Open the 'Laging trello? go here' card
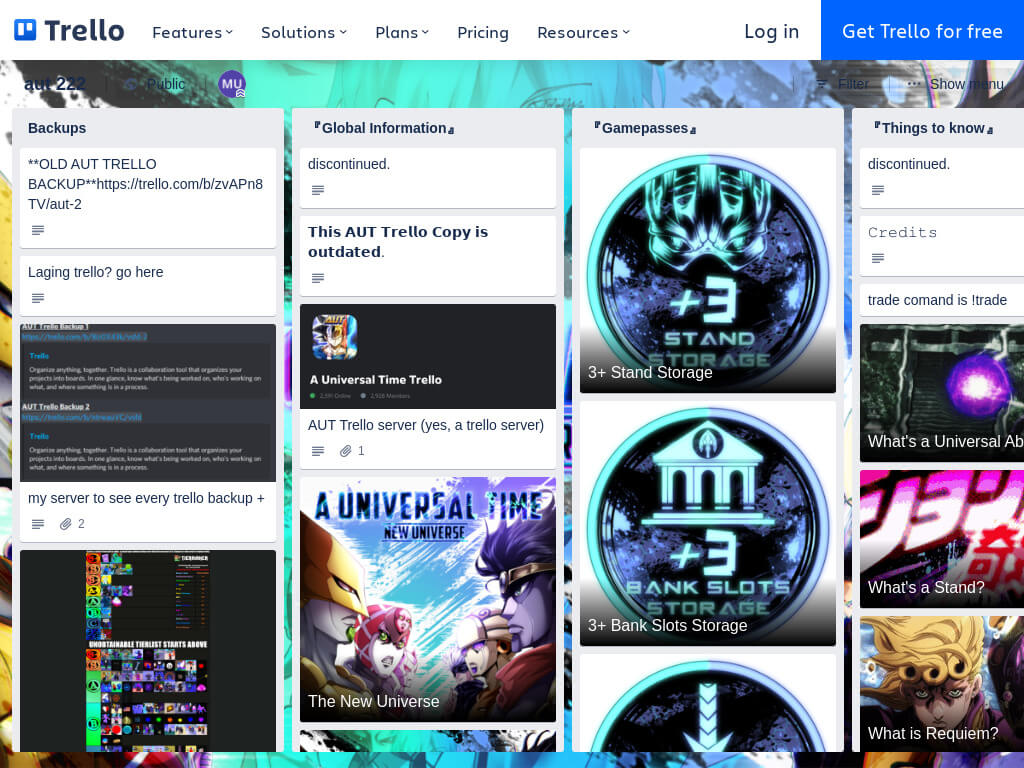The image size is (1024, 768). coord(148,285)
